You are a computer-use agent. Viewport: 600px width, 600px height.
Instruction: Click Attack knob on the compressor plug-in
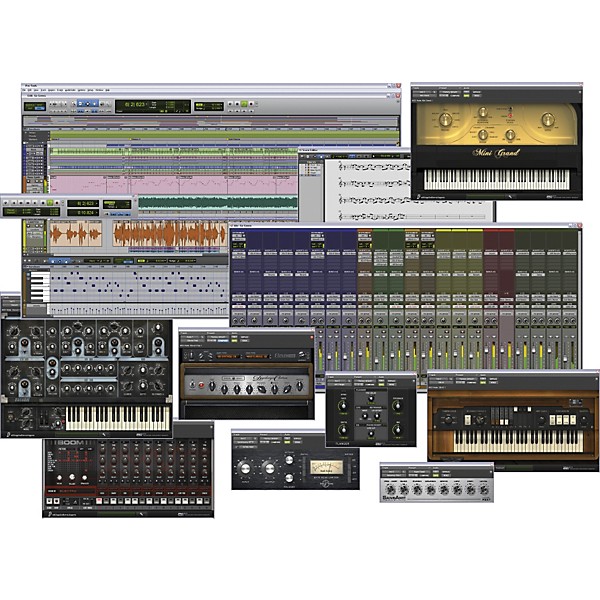coord(290,459)
